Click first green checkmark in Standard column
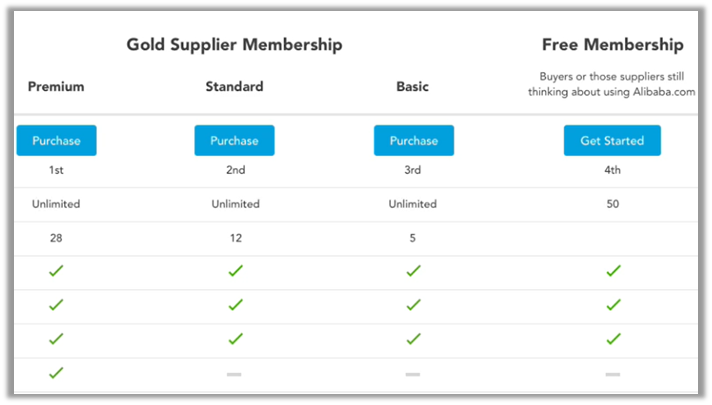712x405 pixels. [235, 271]
